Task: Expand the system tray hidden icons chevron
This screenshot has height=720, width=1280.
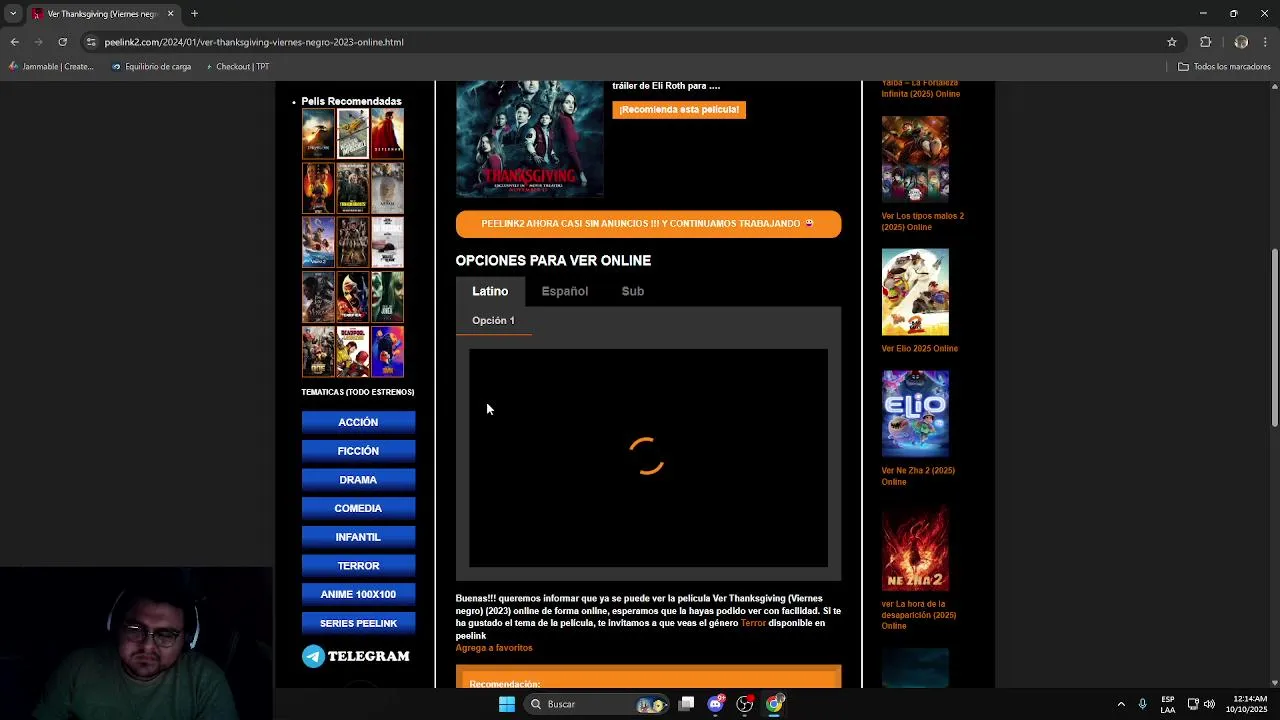Action: [x=1121, y=704]
